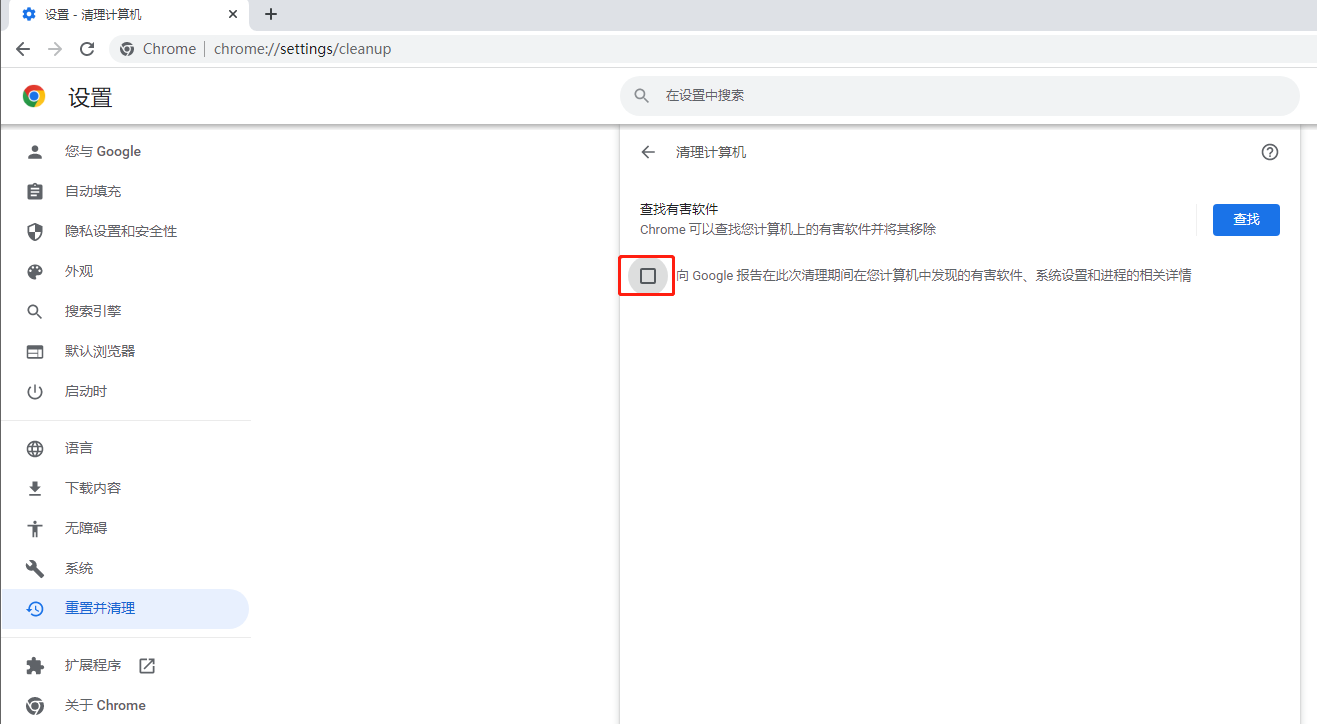Select 自动填充 in the sidebar
The height and width of the screenshot is (724, 1317).
(93, 191)
